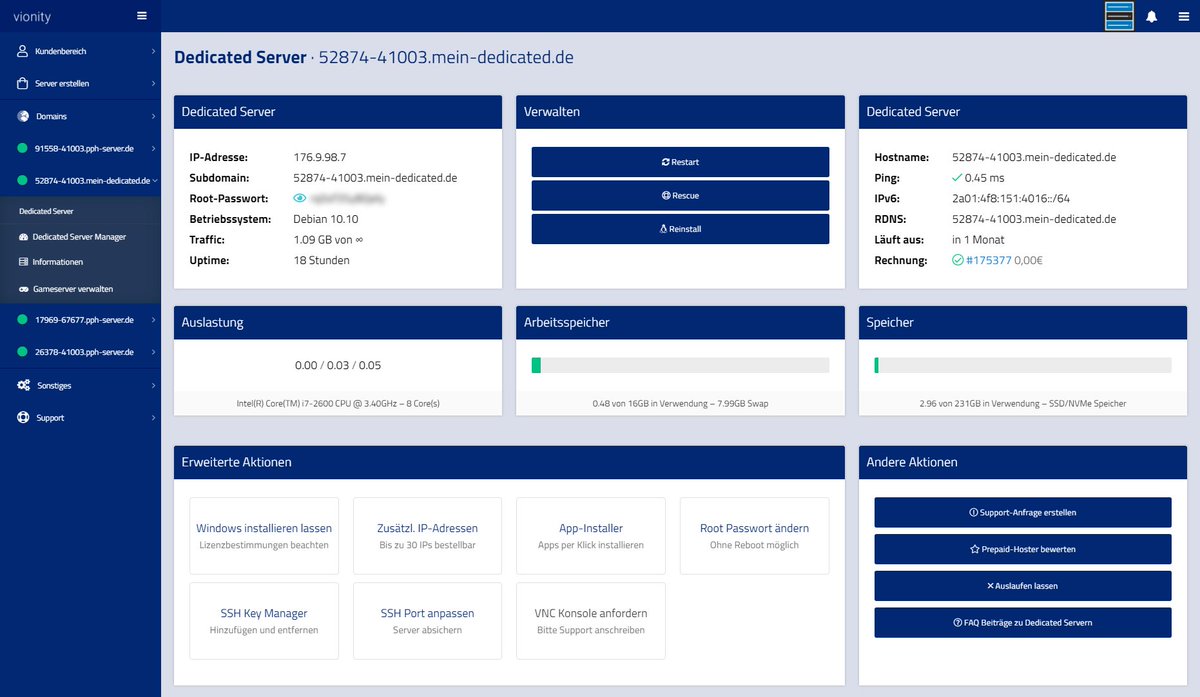Open SSH Port anpassen card
The width and height of the screenshot is (1200, 697).
[427, 621]
